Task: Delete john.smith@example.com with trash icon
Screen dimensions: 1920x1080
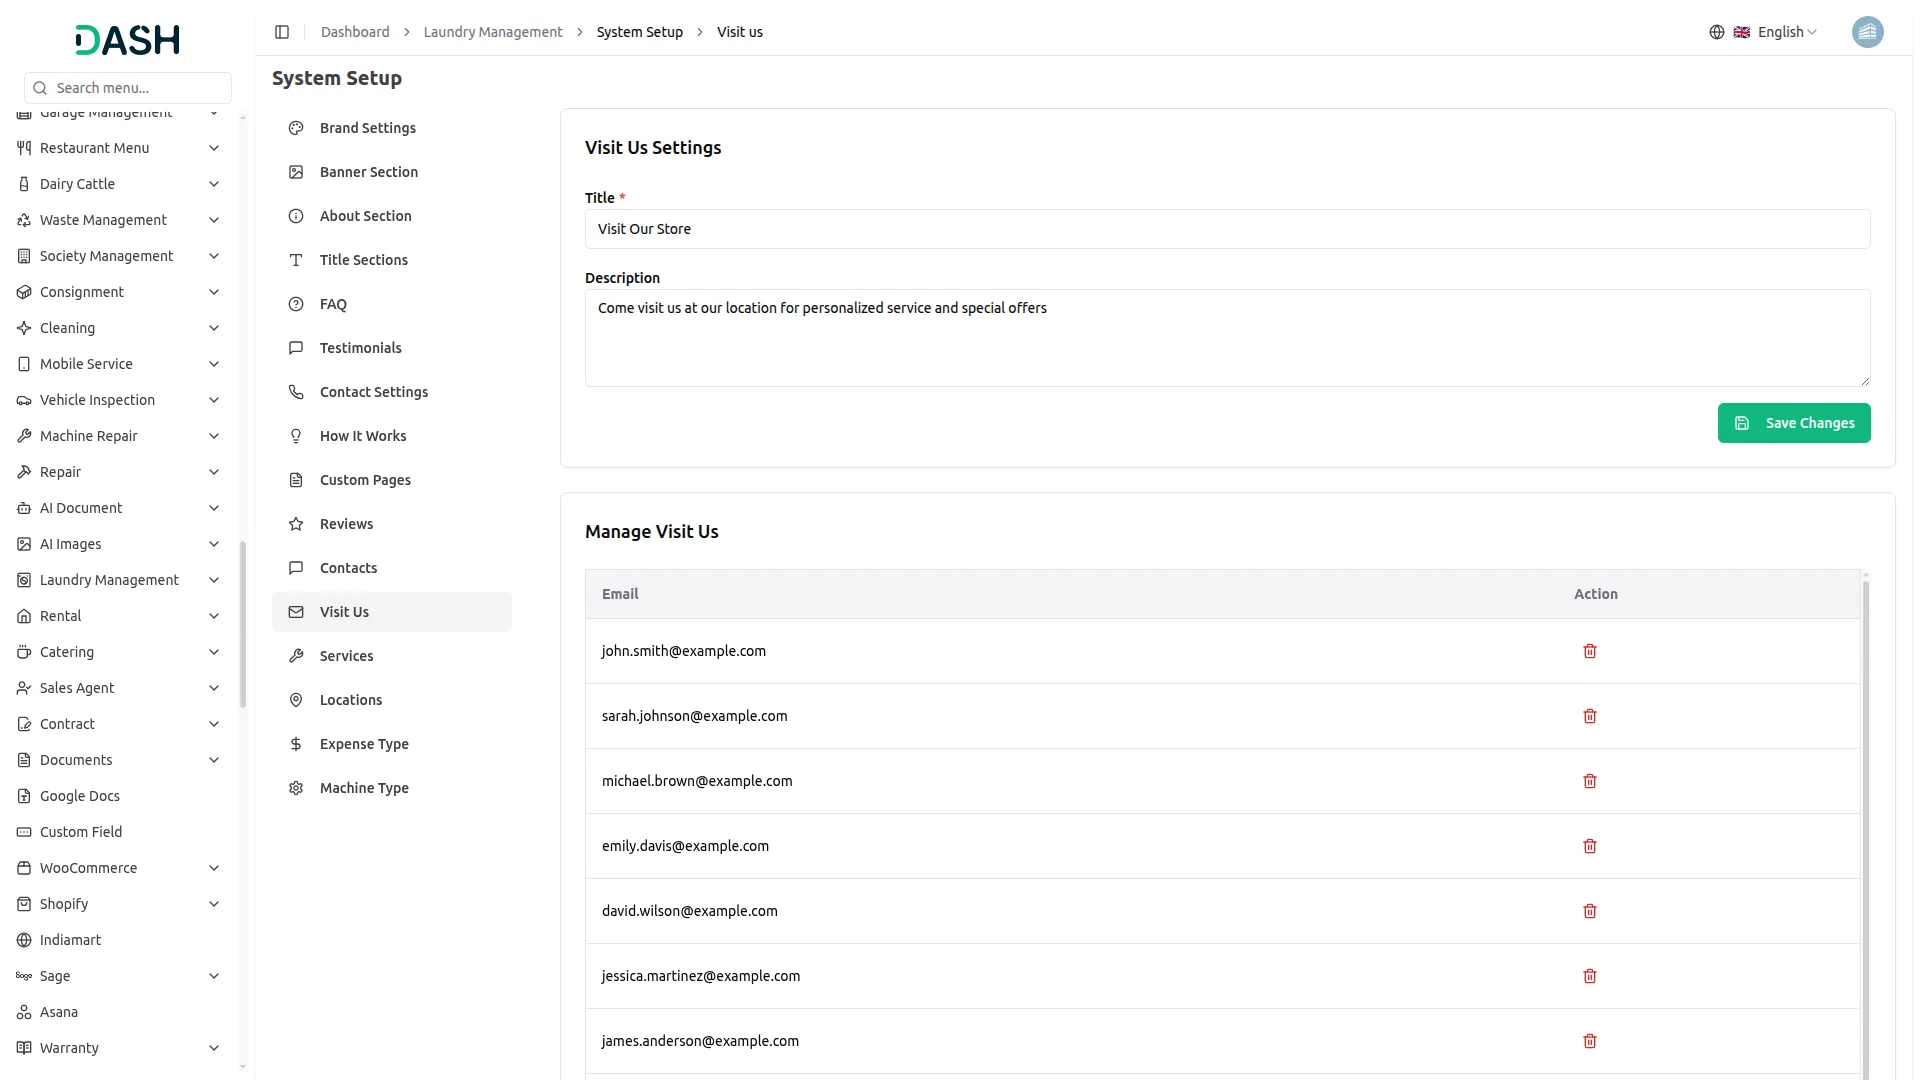Action: [1590, 651]
